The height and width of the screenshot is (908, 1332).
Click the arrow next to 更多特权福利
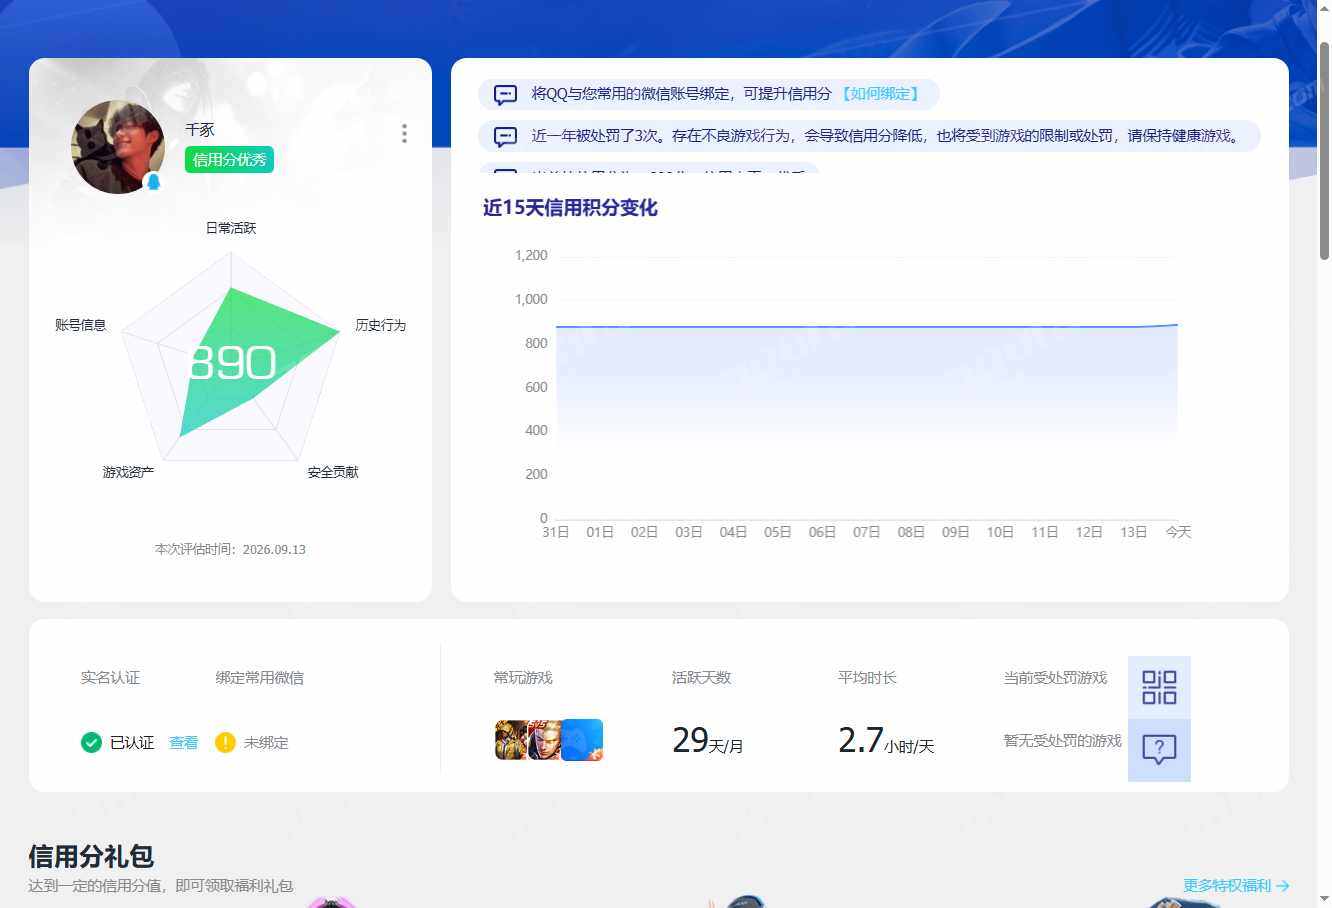(1283, 886)
